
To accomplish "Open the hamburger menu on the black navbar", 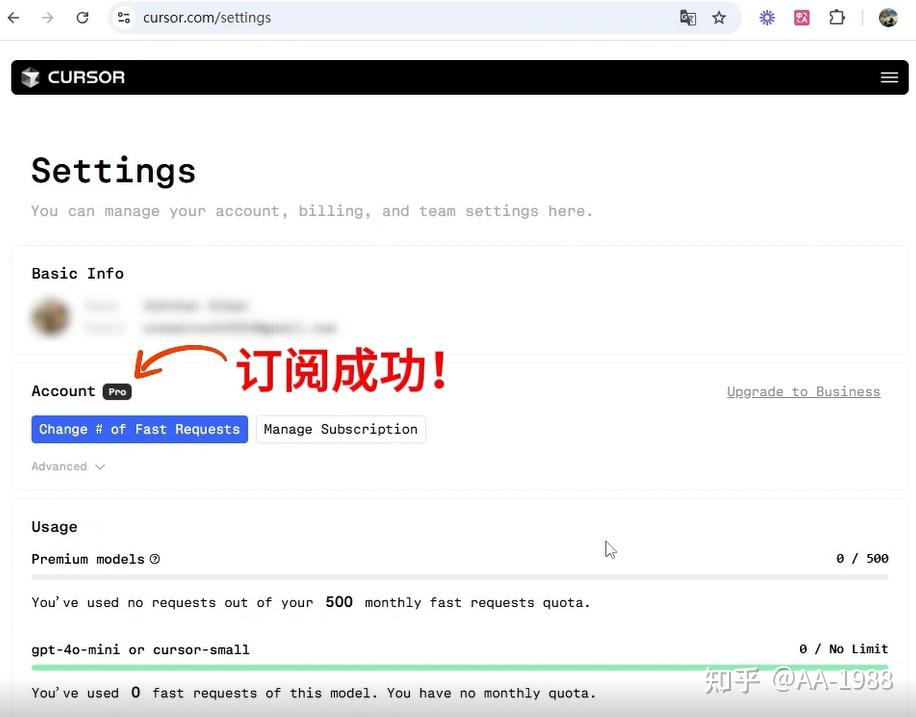I will click(888, 76).
